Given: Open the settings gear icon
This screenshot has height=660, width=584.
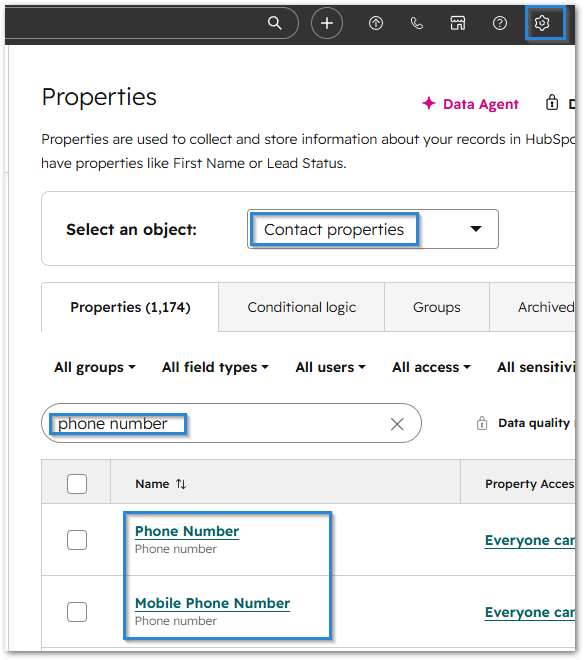Looking at the screenshot, I should pyautogui.click(x=542, y=23).
